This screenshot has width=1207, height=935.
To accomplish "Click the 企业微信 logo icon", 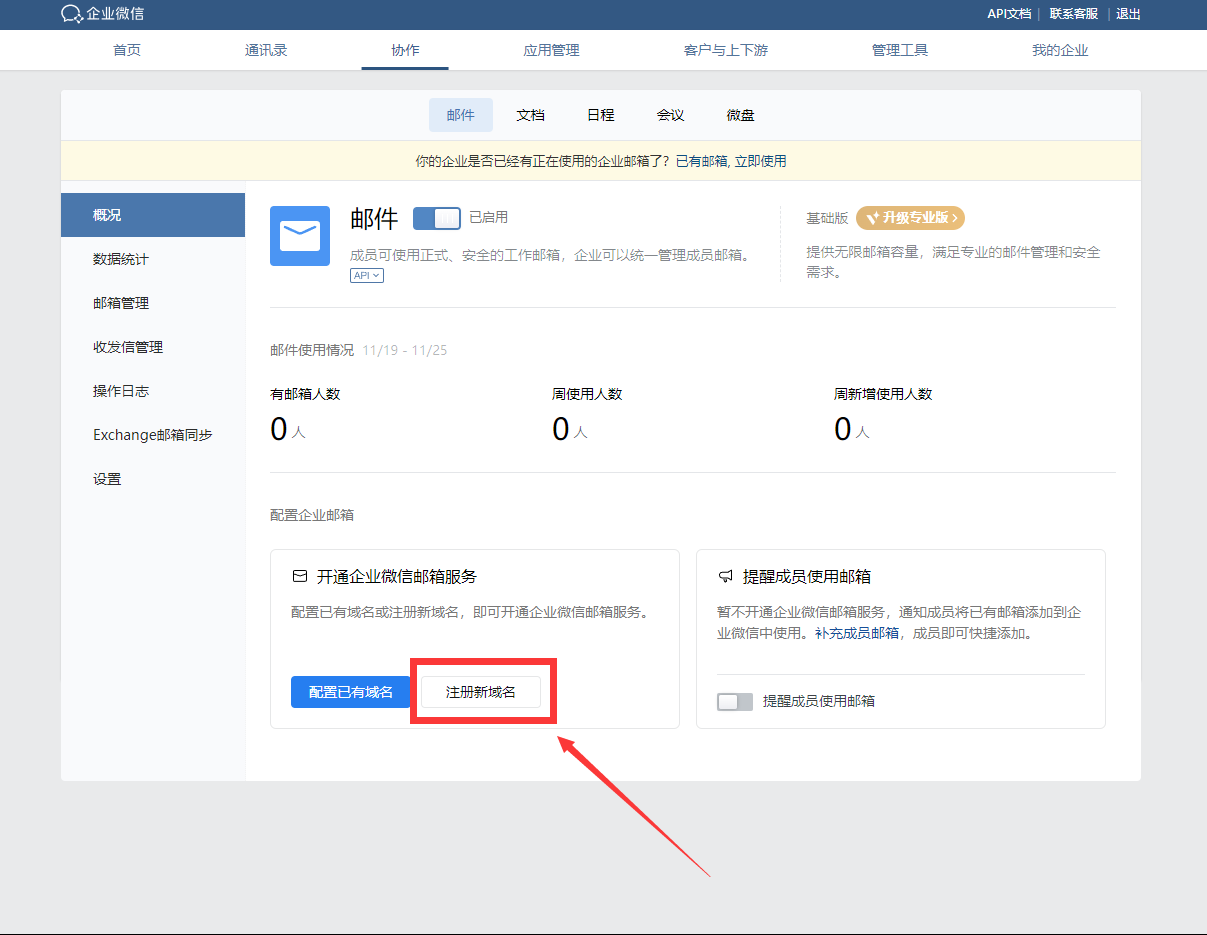I will click(x=71, y=14).
